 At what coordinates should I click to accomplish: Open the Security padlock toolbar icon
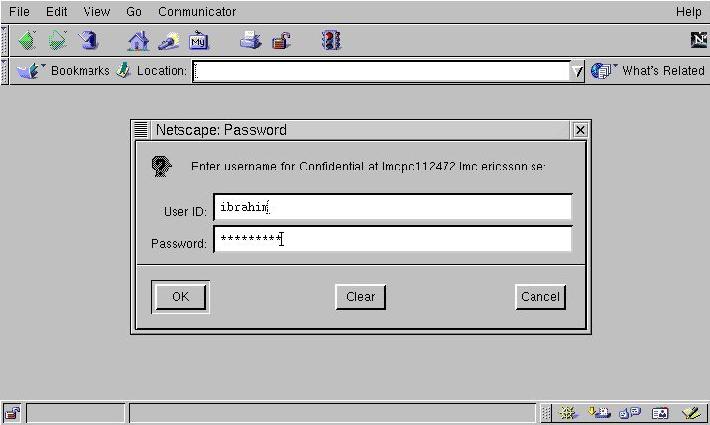(282, 41)
